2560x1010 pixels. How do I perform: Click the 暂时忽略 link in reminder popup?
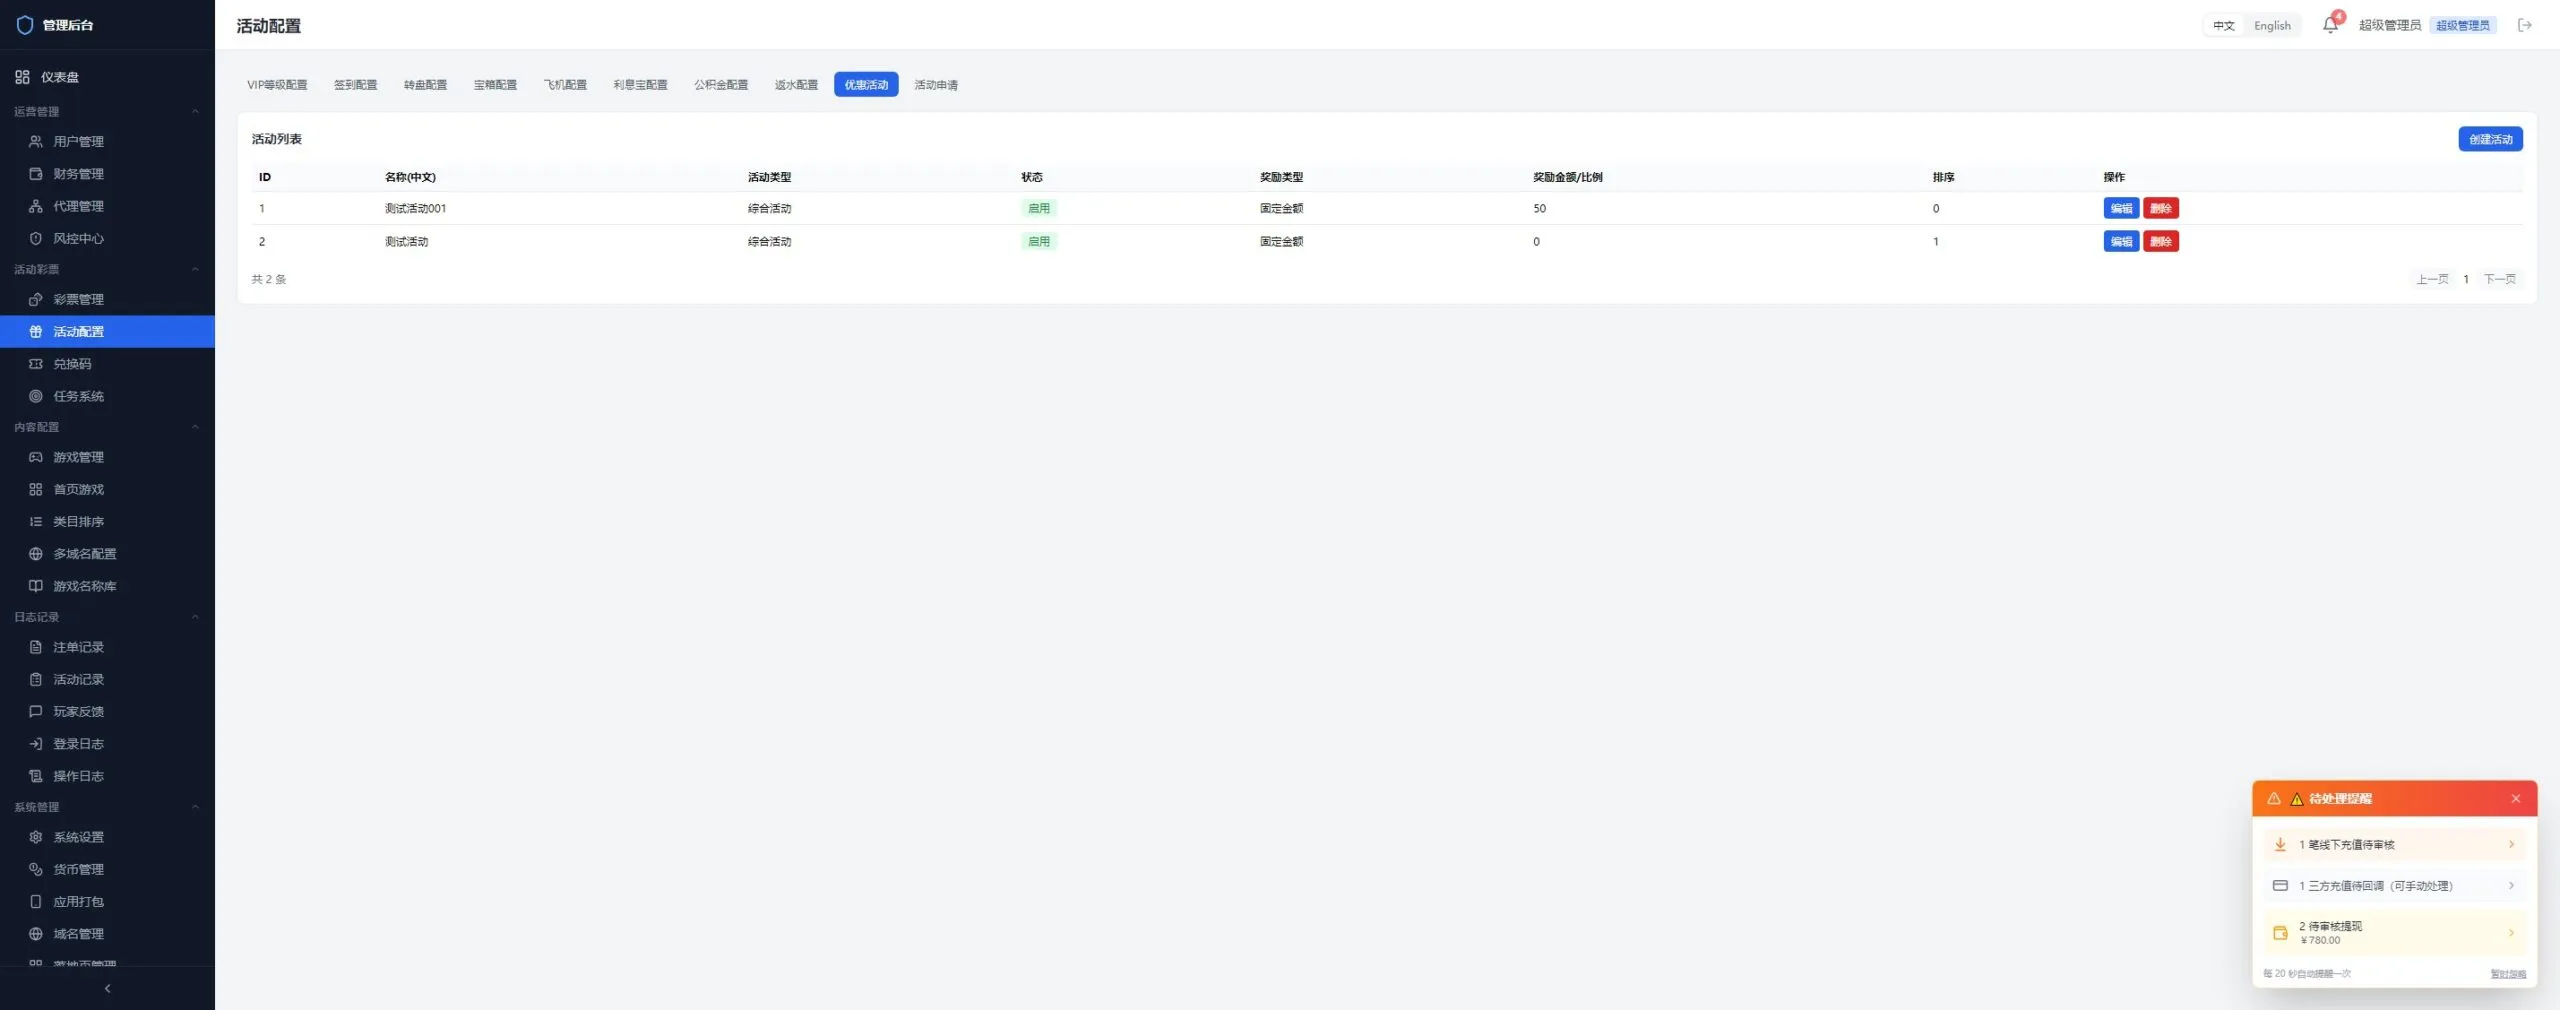click(2507, 974)
